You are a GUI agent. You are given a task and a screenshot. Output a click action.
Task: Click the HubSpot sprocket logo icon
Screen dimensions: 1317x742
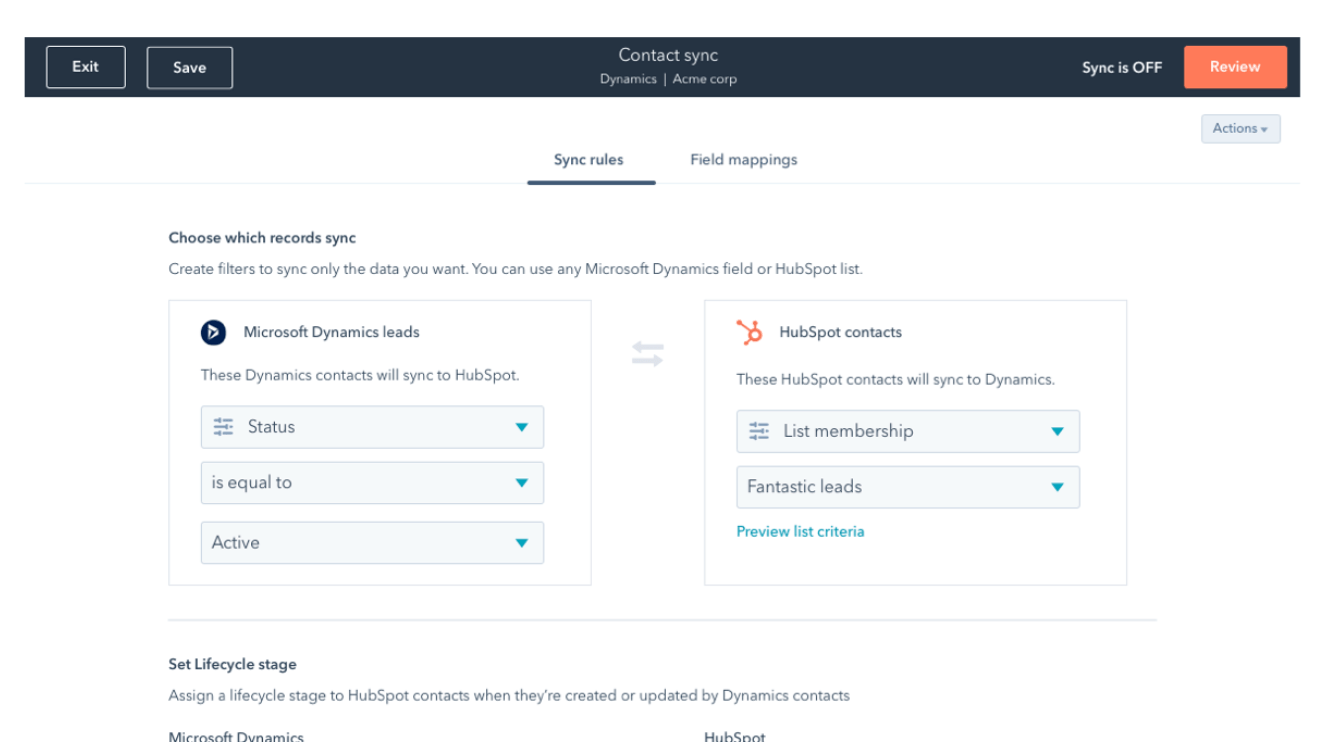click(x=749, y=332)
